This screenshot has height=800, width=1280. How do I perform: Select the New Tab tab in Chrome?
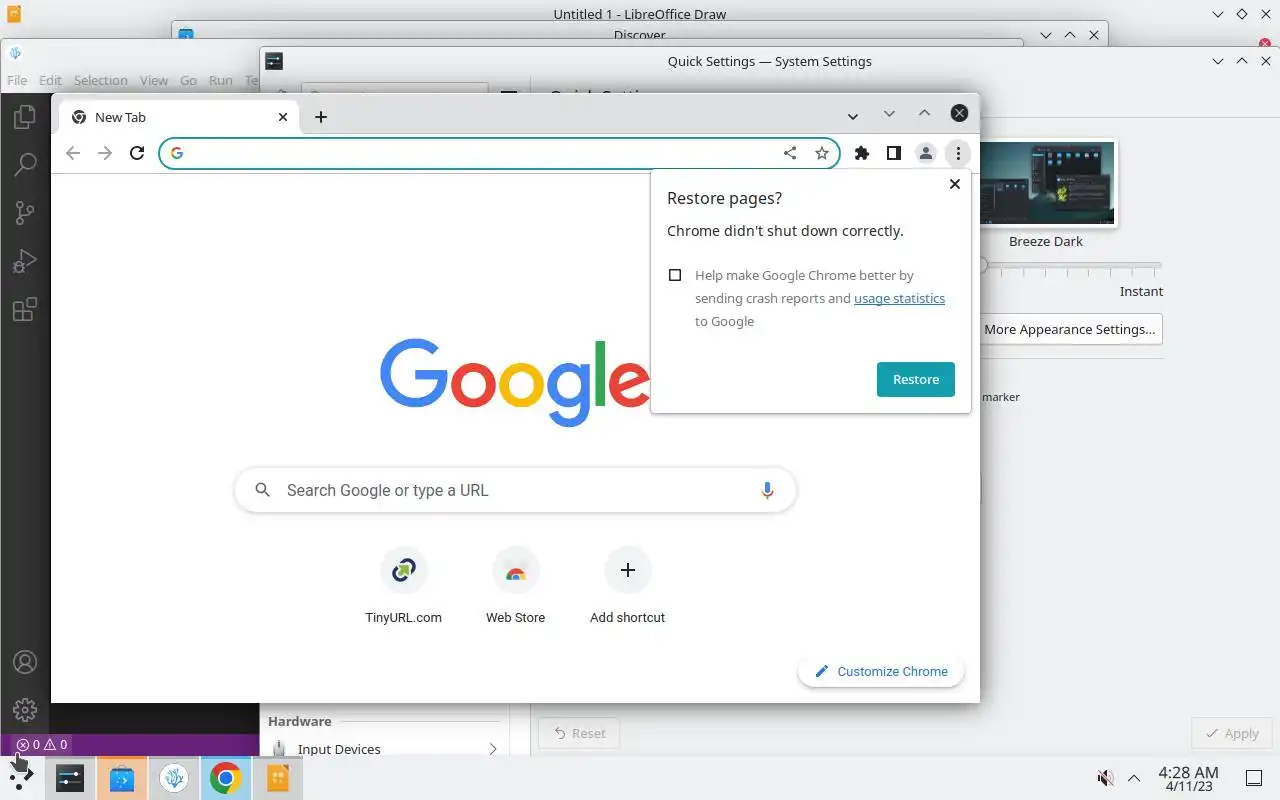180,117
